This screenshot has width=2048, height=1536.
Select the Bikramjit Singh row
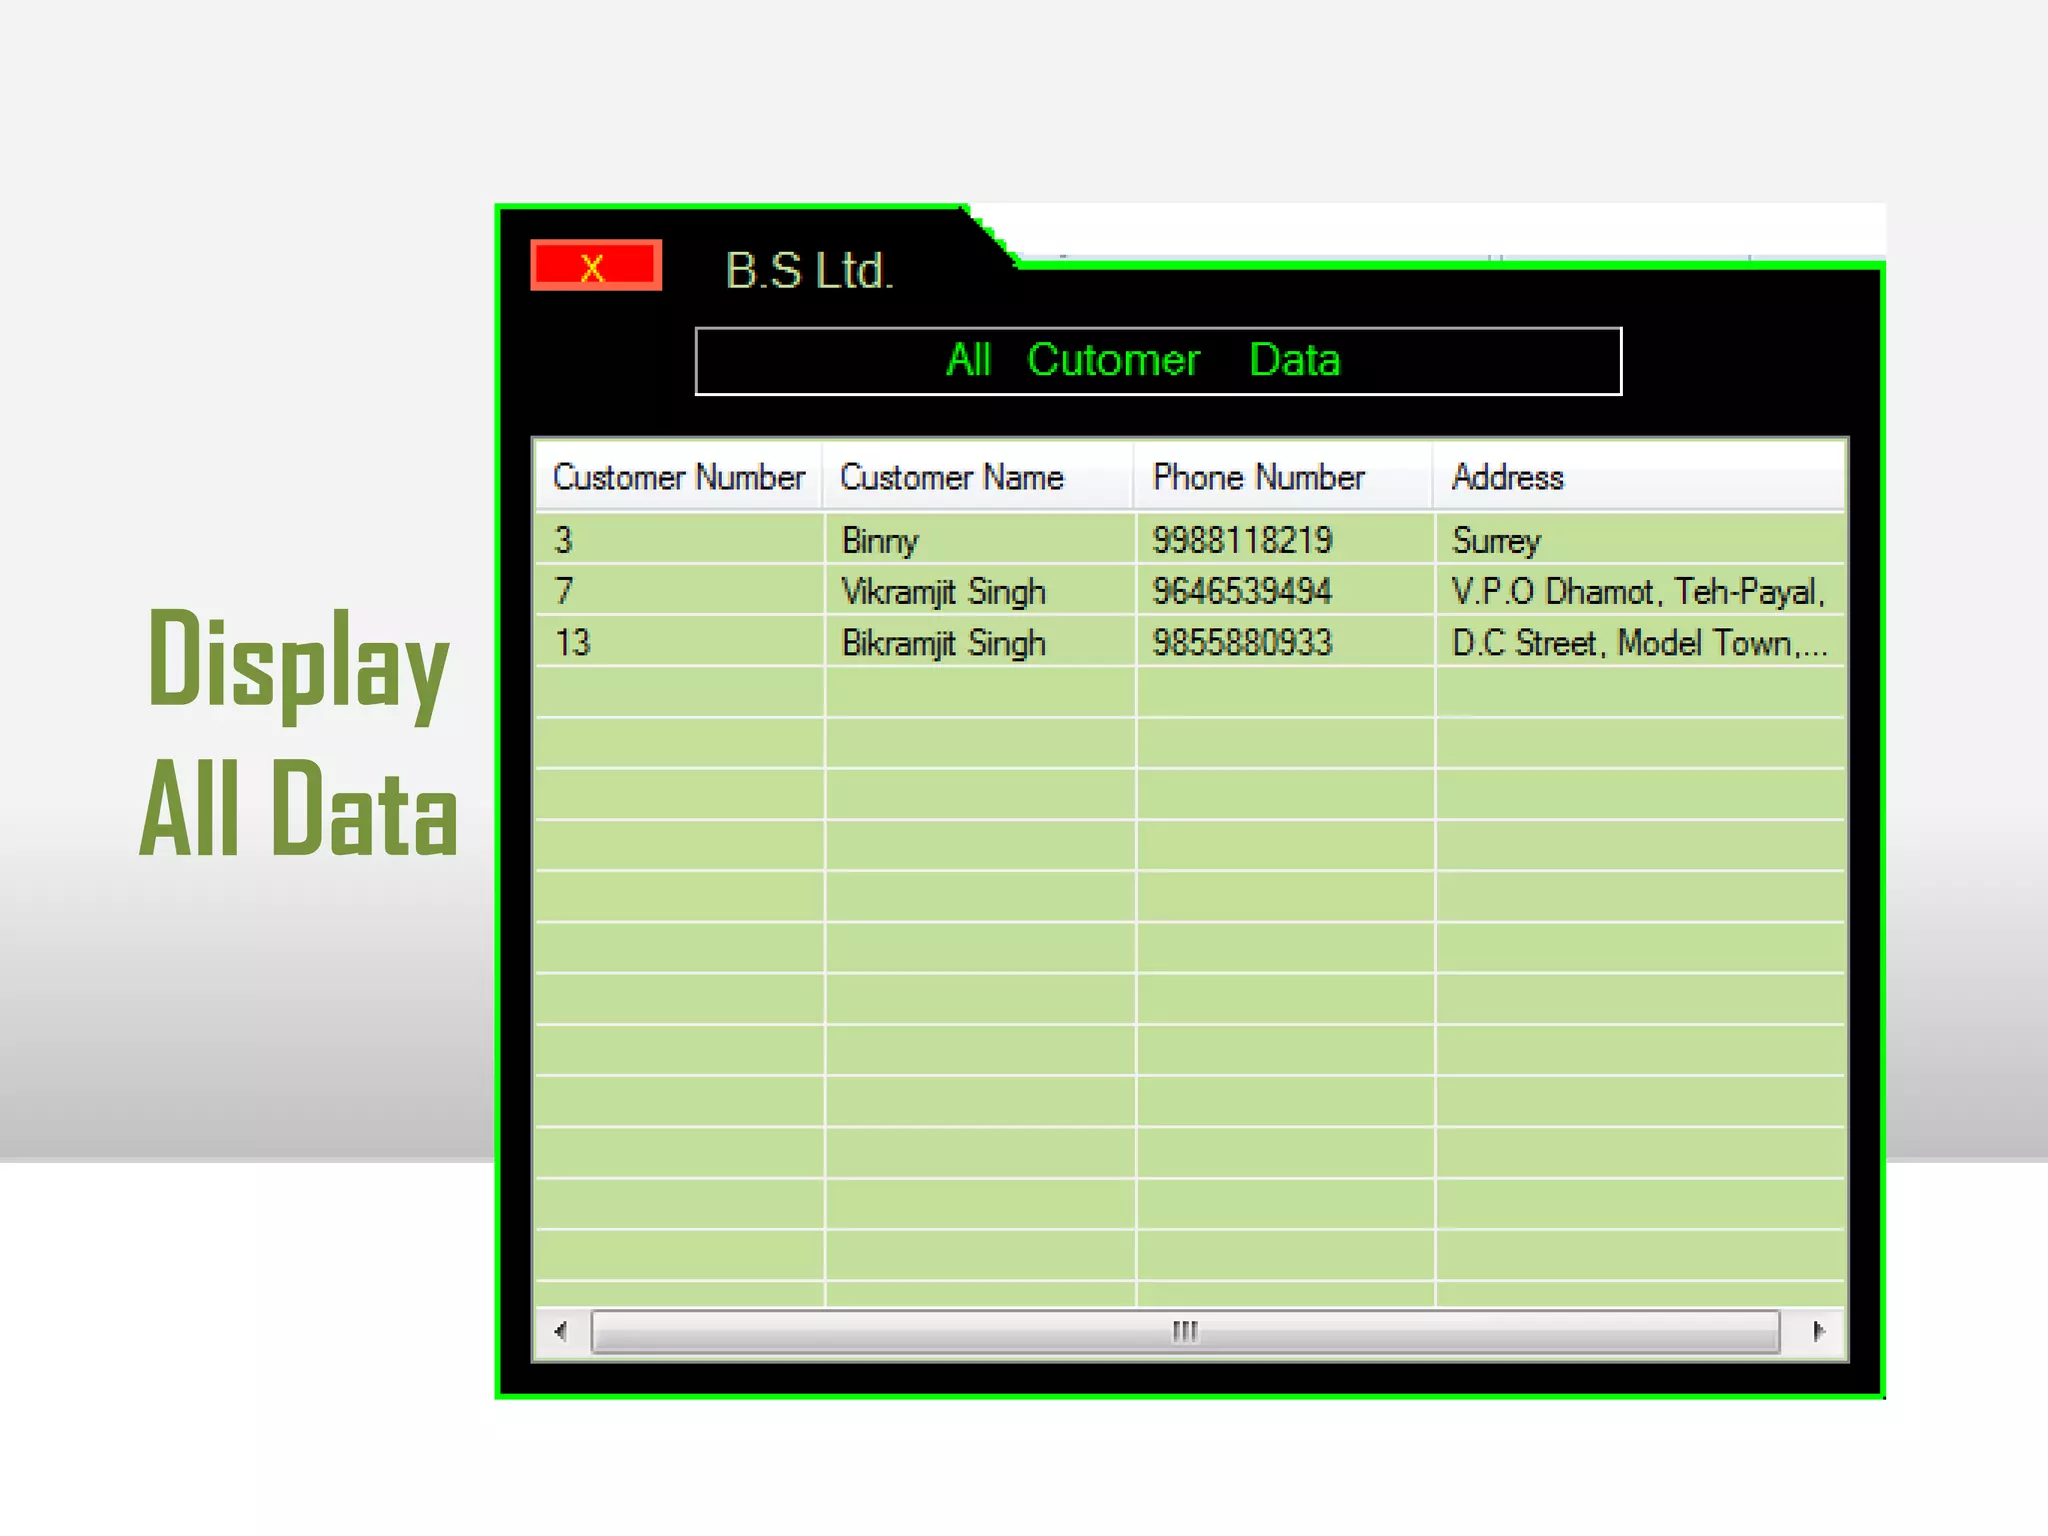943,643
